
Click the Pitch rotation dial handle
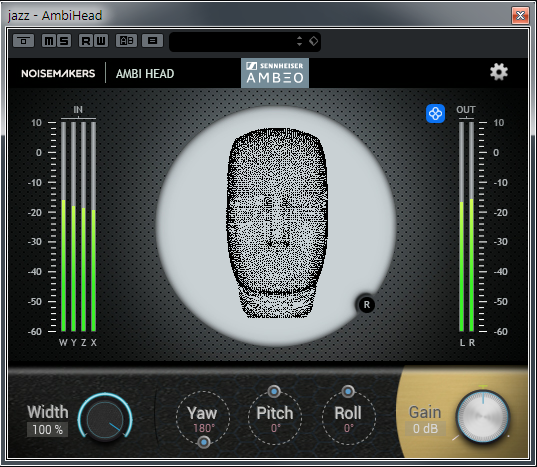[274, 391]
